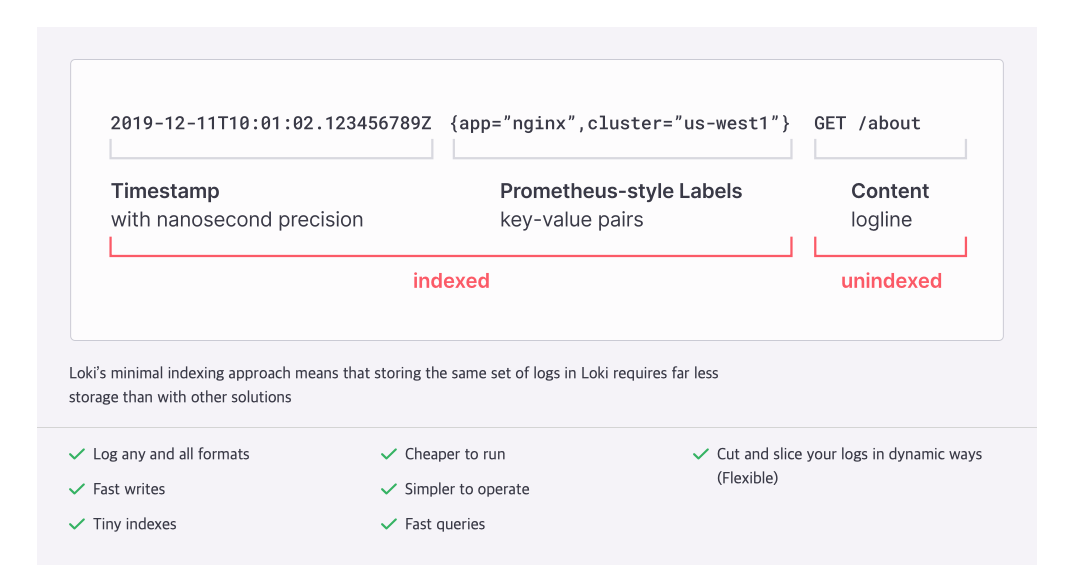Click the checkmark icon beside Tiny indexes
Screen dimensions: 1070x585
pyautogui.click(x=76, y=524)
